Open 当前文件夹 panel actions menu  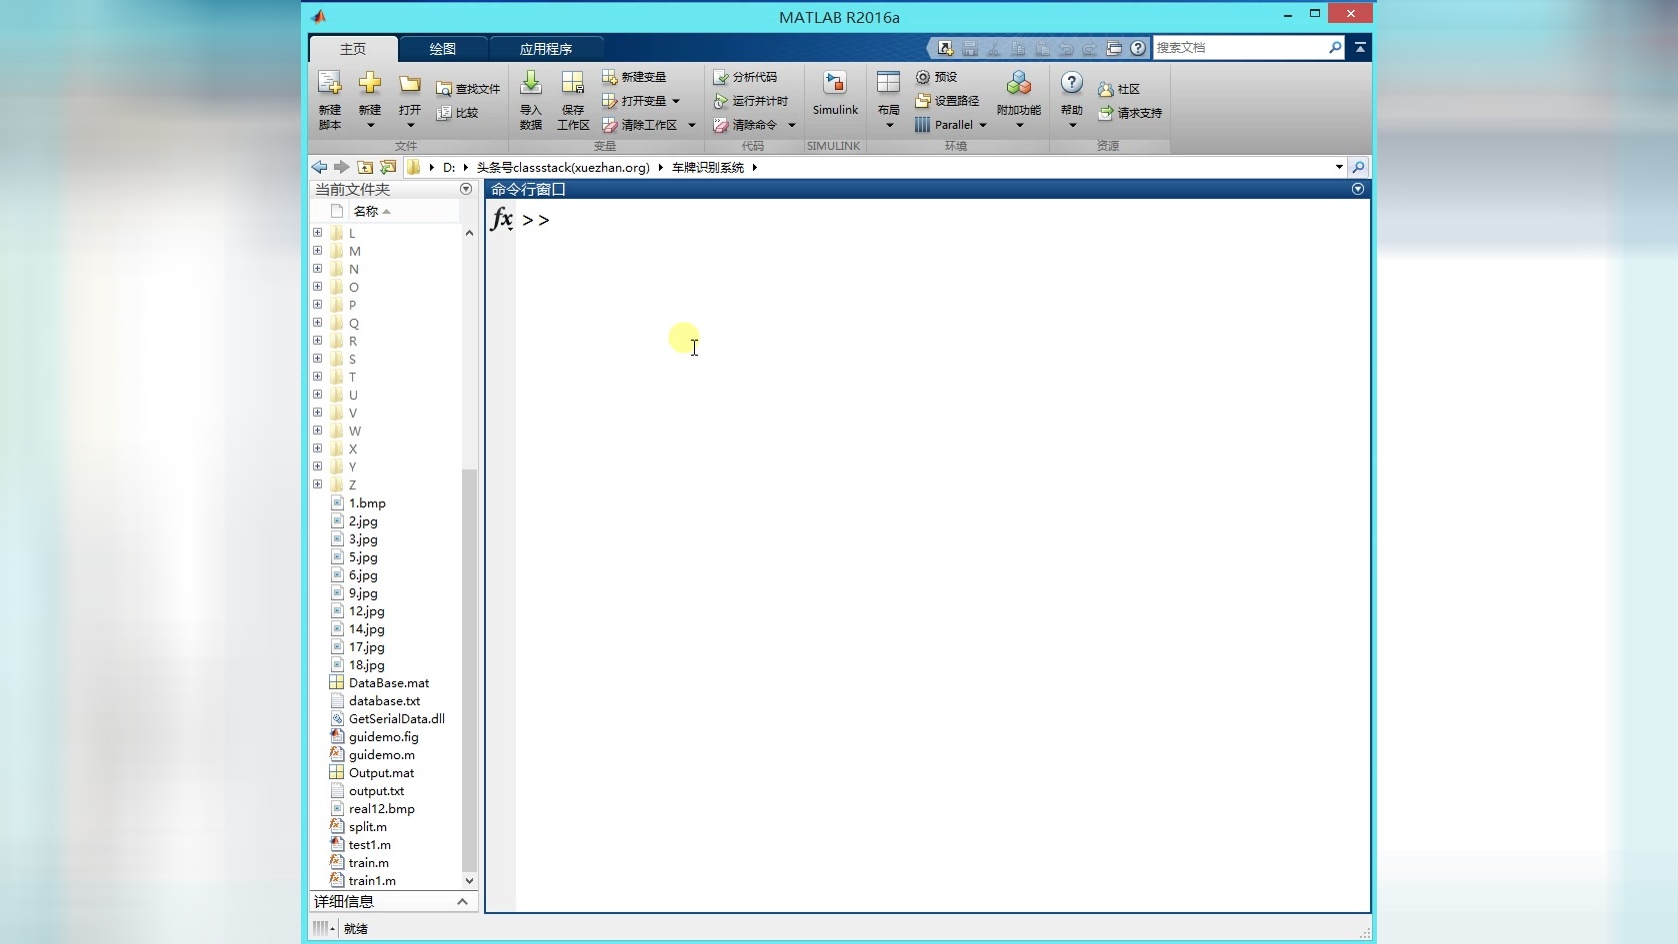pyautogui.click(x=466, y=189)
